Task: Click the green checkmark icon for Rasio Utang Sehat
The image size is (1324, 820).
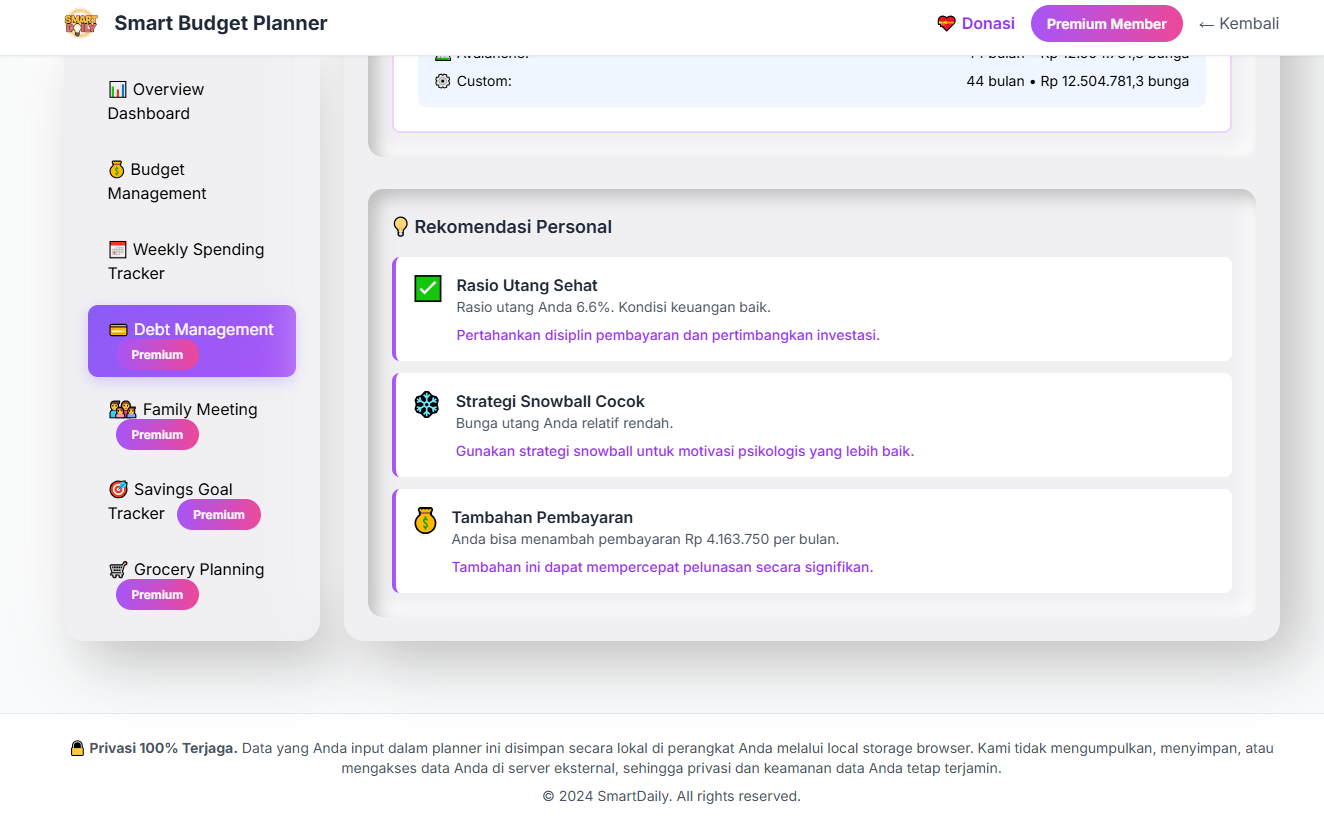Action: (x=428, y=289)
